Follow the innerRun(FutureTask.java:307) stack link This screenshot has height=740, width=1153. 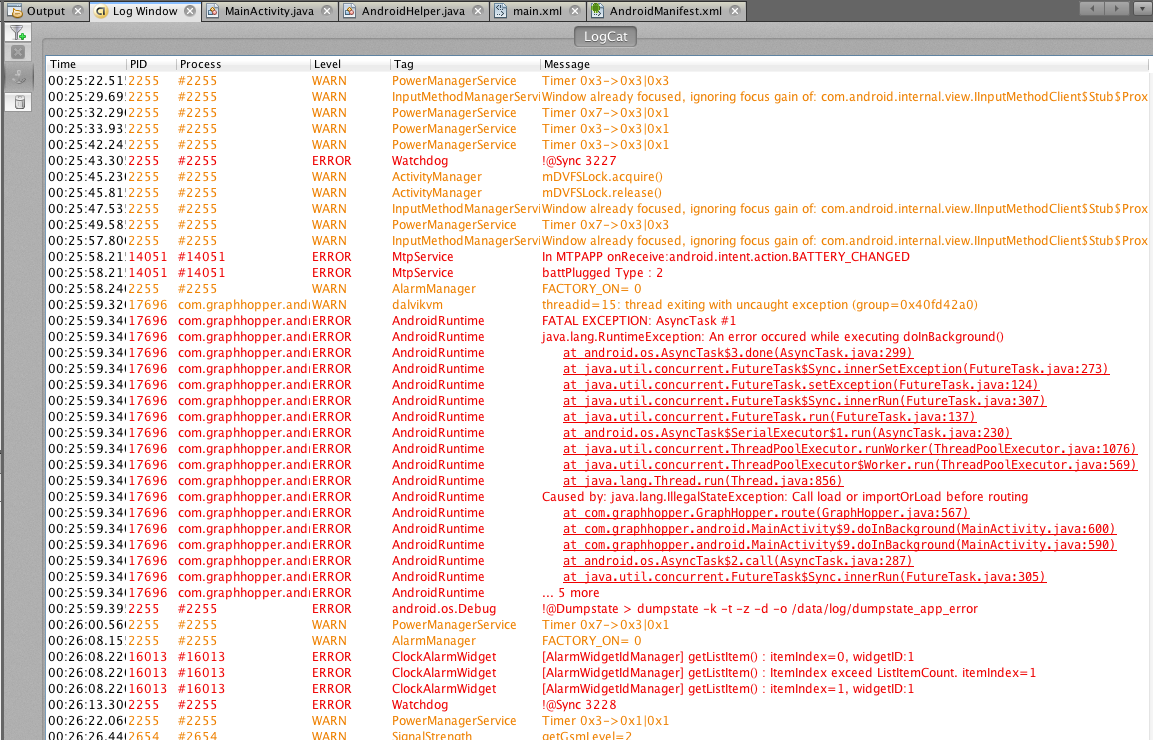[804, 401]
